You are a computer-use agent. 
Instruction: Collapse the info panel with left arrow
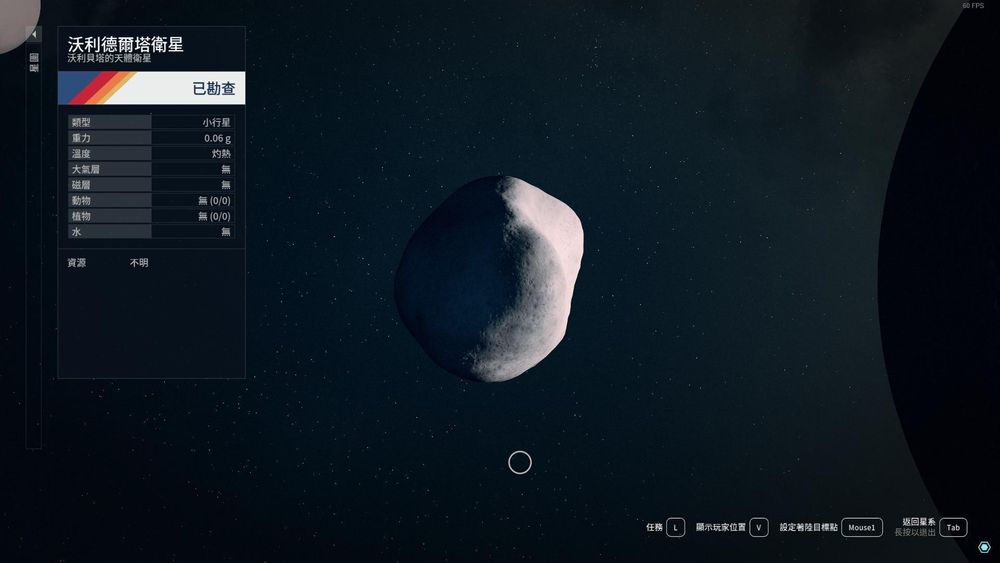(33, 34)
